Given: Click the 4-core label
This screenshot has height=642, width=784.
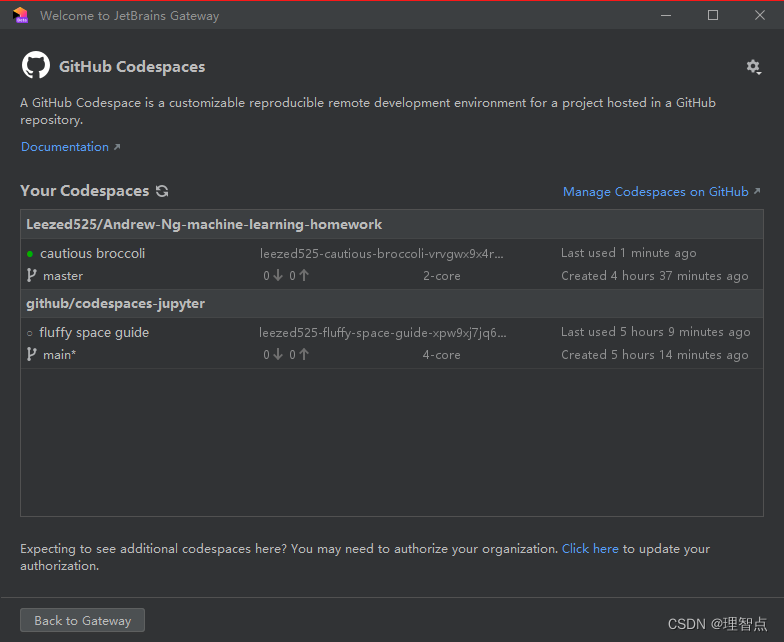Looking at the screenshot, I should point(442,354).
